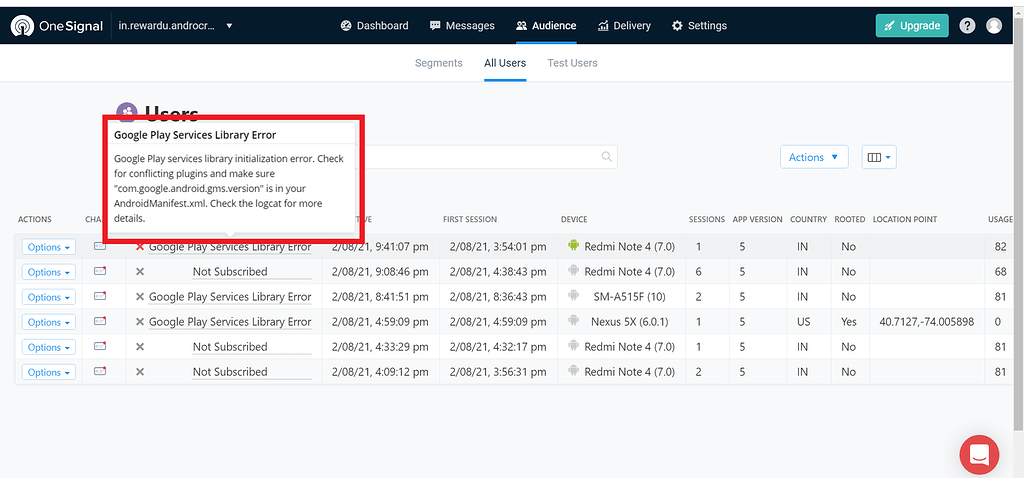The width and height of the screenshot is (1024, 478).
Task: Click Not Subscribed in the 4:09:12 pm row
Action: pos(230,372)
